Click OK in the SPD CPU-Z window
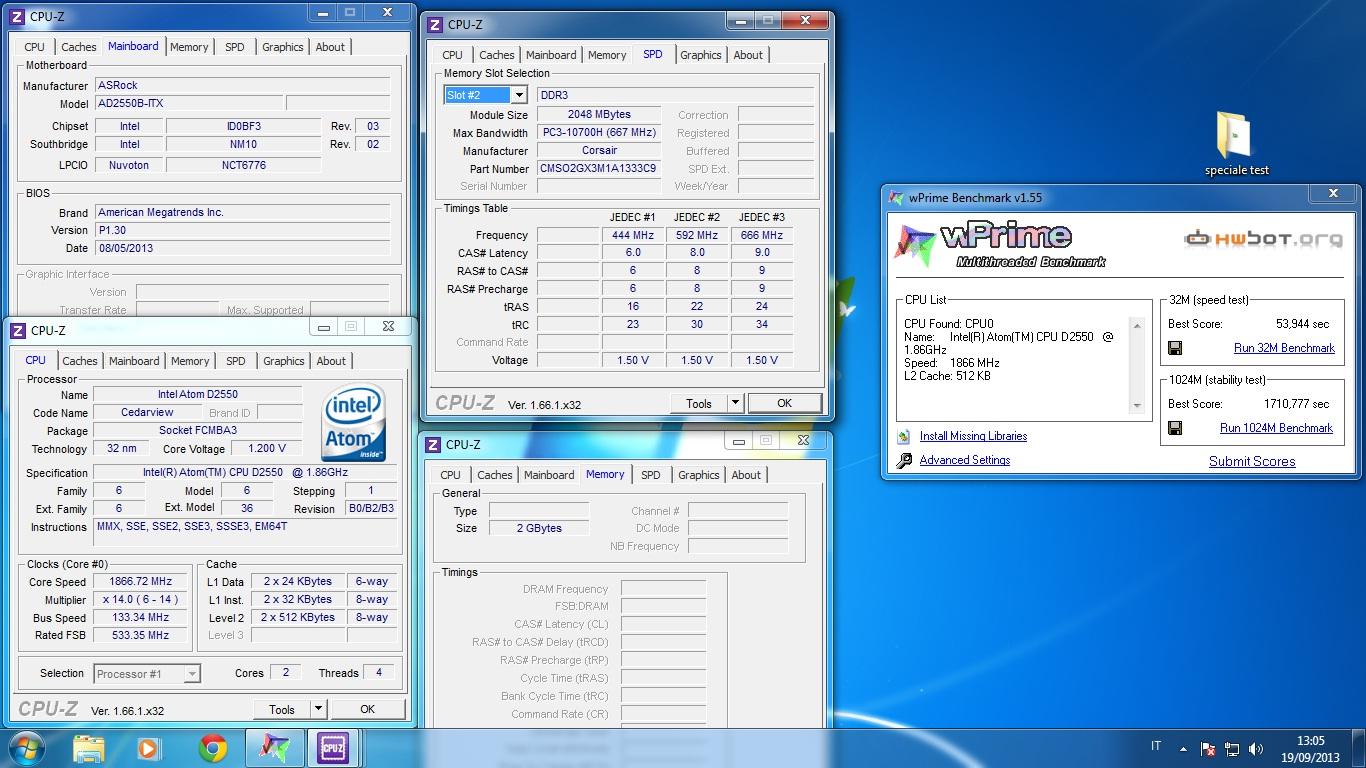Image resolution: width=1366 pixels, height=768 pixels. coord(784,403)
